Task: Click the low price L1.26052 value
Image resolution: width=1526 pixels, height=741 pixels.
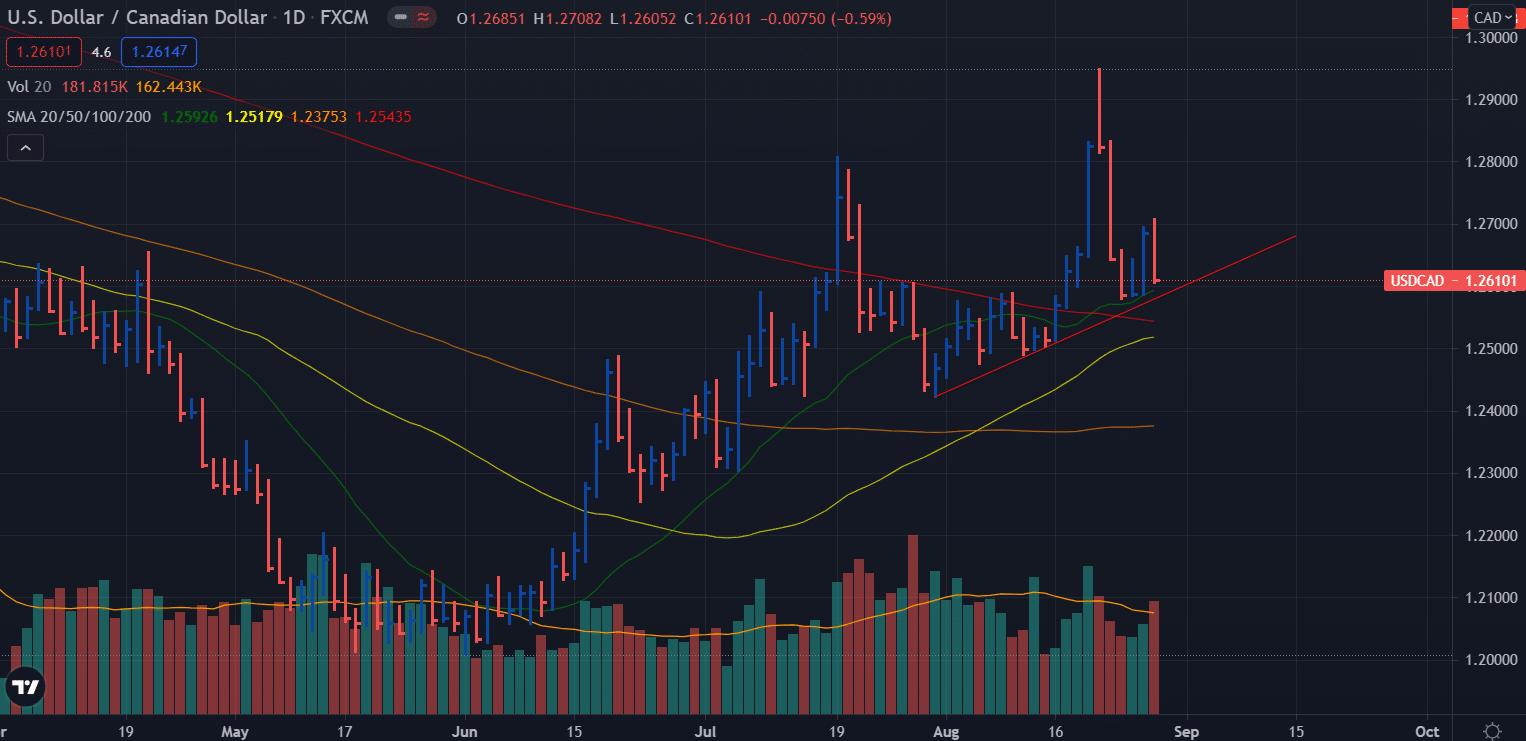Action: [x=645, y=19]
